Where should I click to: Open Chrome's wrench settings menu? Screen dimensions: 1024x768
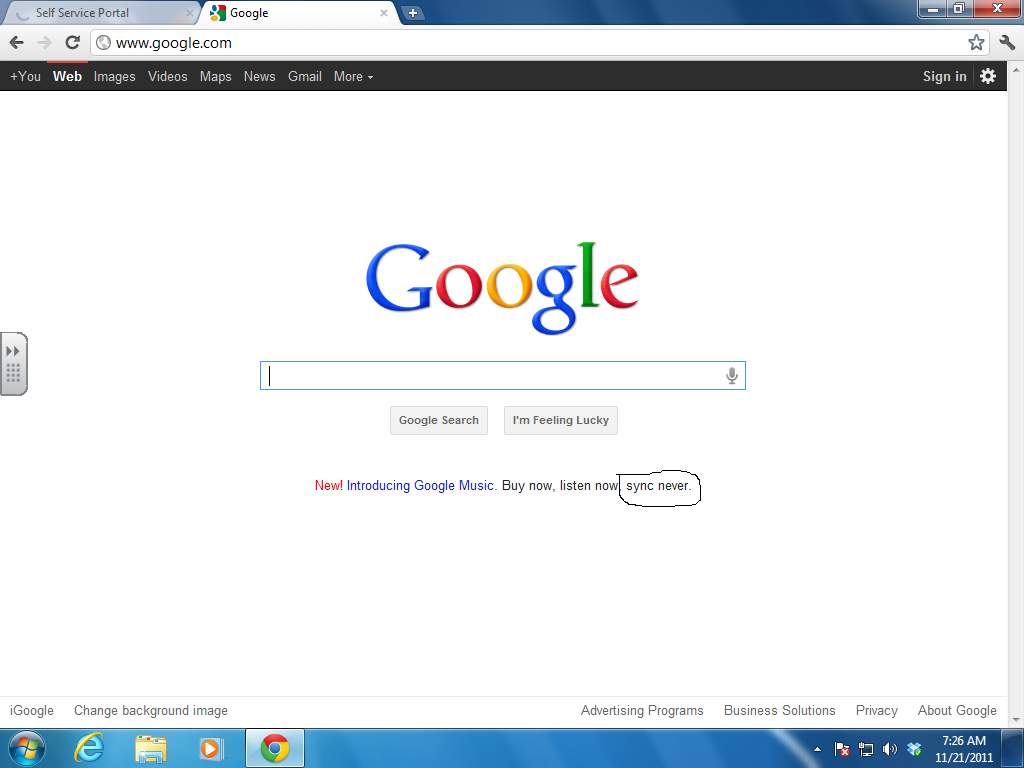point(1006,42)
